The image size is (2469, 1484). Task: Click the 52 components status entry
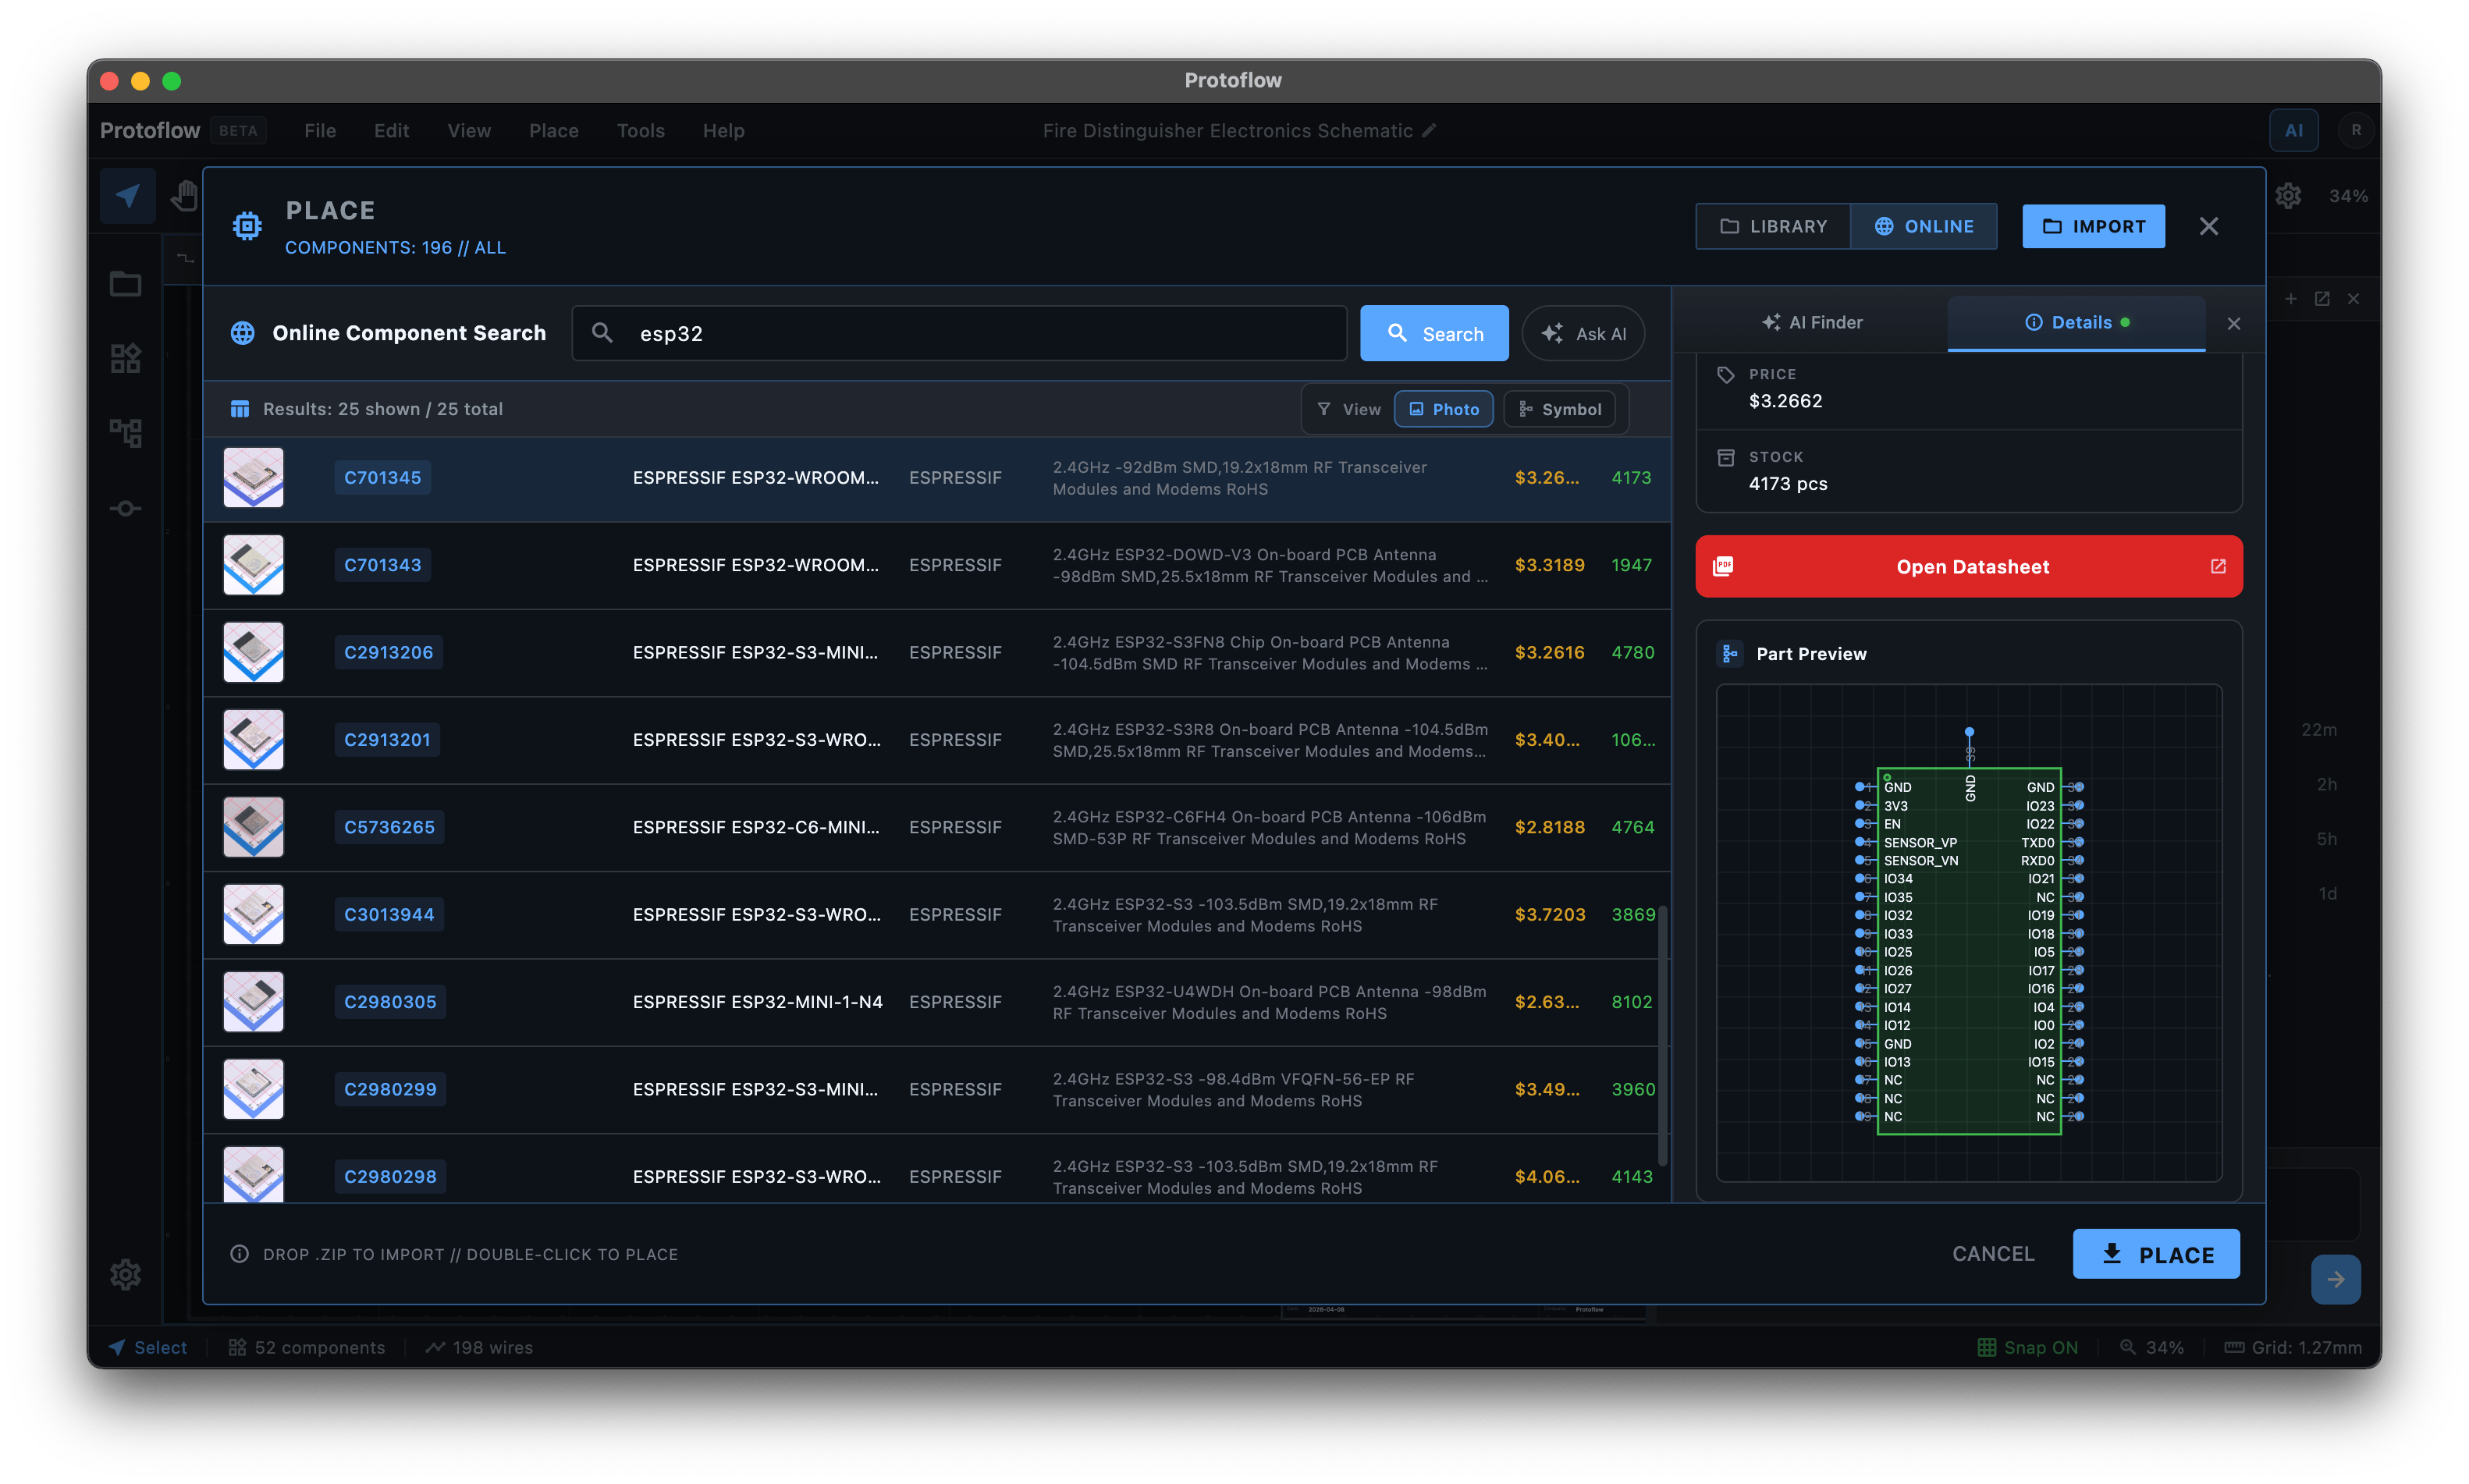306,1347
